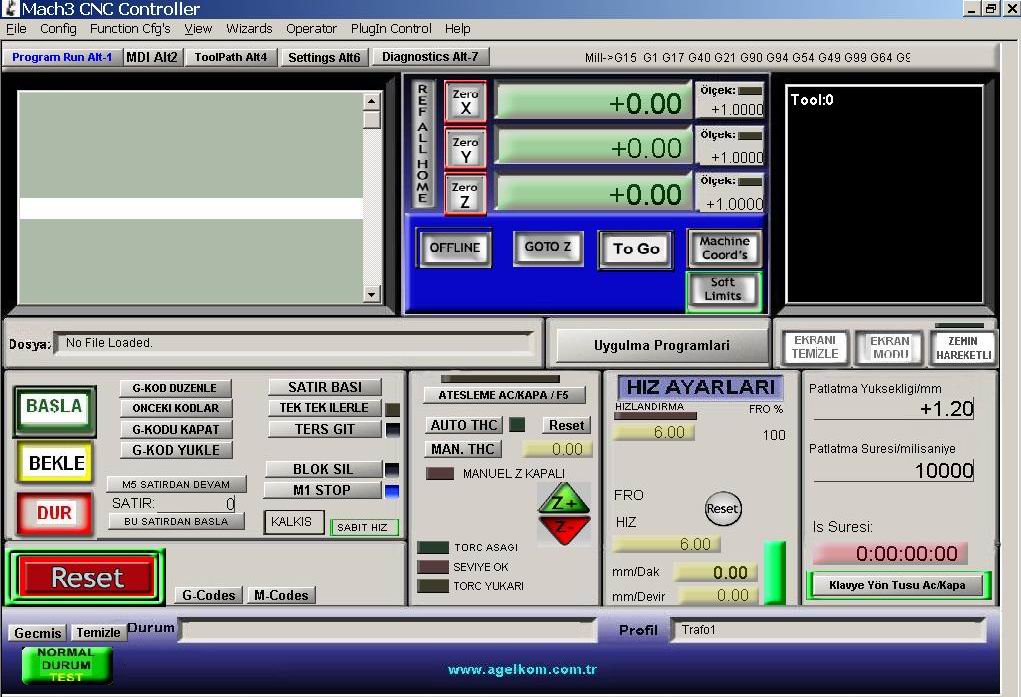Click Patlatma Suresi/milisaniye value field
This screenshot has height=697, width=1021.
point(893,470)
